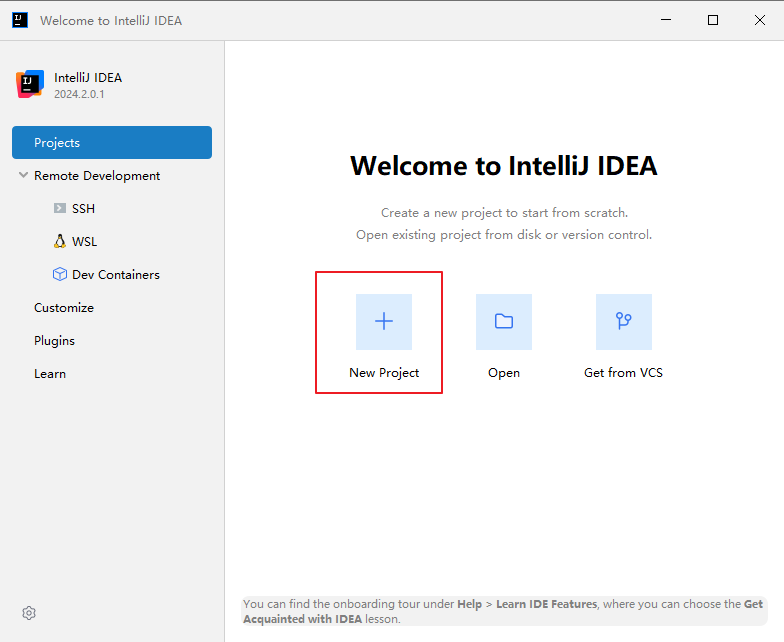Viewport: 784px width, 642px height.
Task: Minimize the Welcome window
Action: point(666,20)
